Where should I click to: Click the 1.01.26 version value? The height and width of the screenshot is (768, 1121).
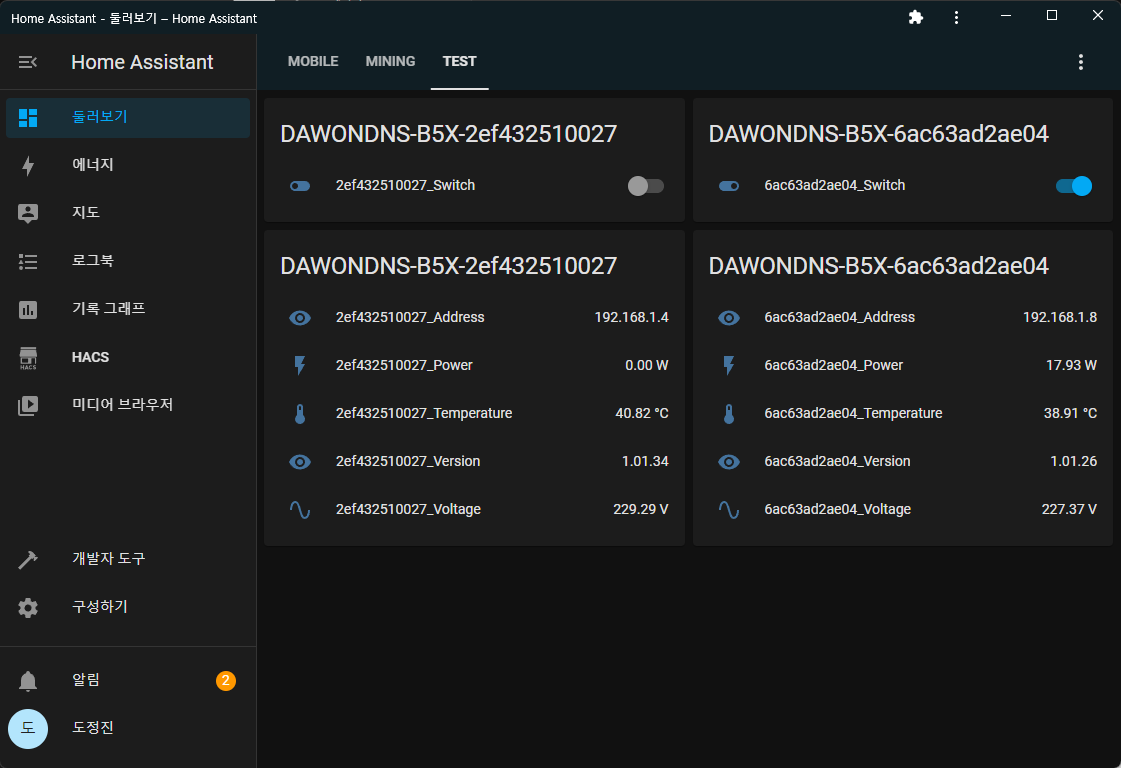click(1073, 461)
